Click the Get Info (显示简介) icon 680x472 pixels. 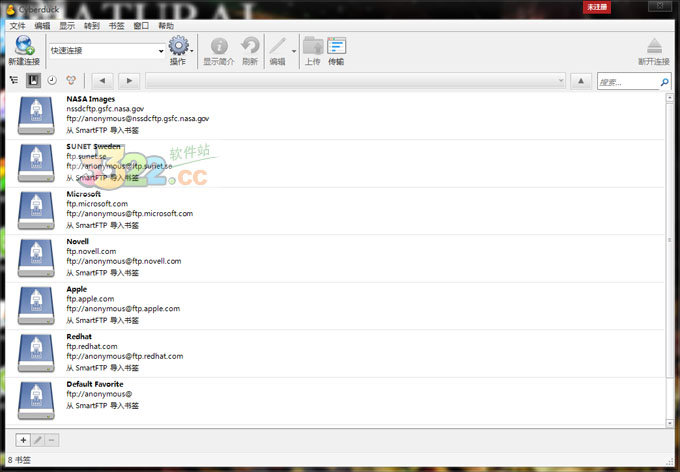[219, 46]
